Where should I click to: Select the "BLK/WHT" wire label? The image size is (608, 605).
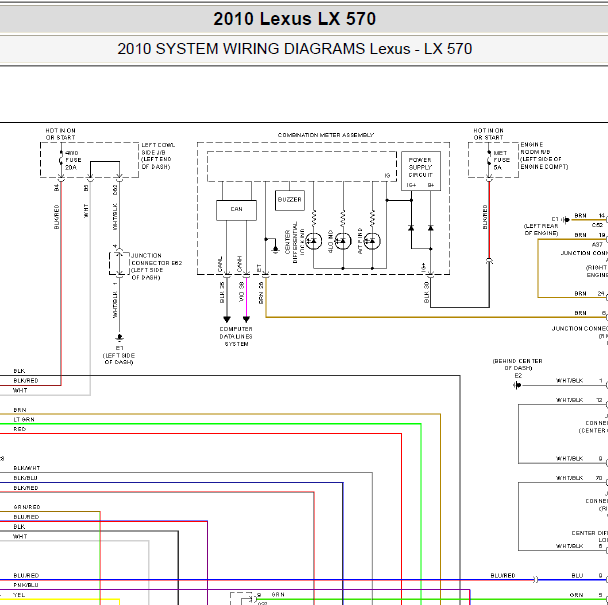point(27,468)
